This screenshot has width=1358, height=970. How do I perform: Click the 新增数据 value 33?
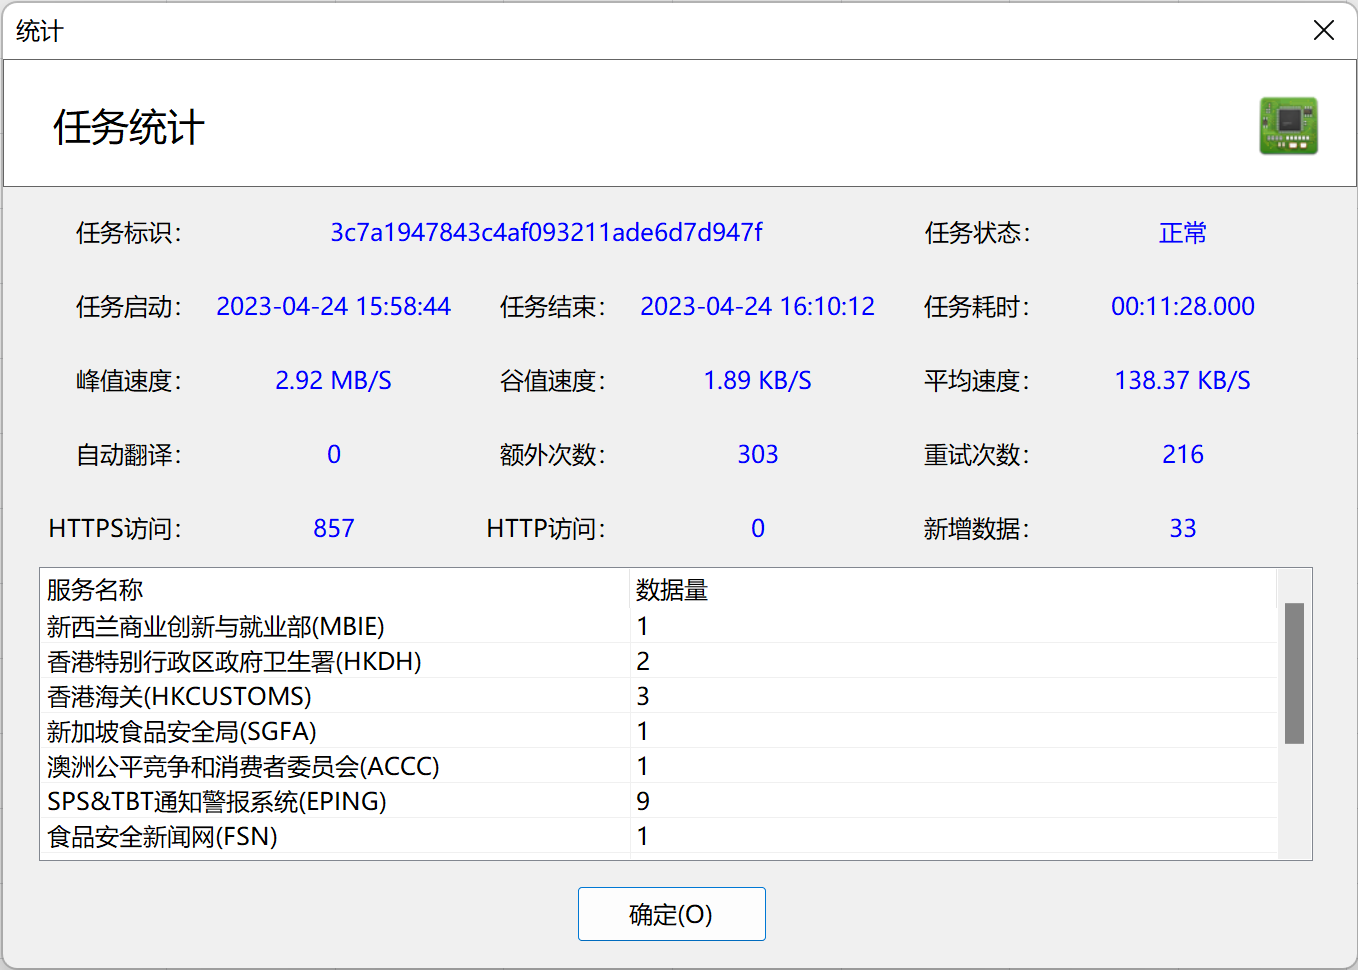click(1183, 529)
